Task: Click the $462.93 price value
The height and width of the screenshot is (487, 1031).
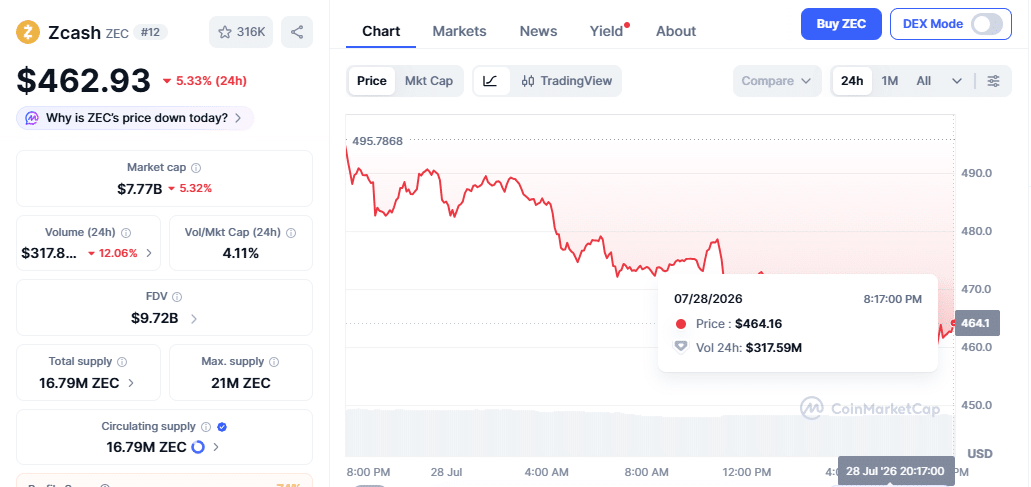Action: pos(84,81)
